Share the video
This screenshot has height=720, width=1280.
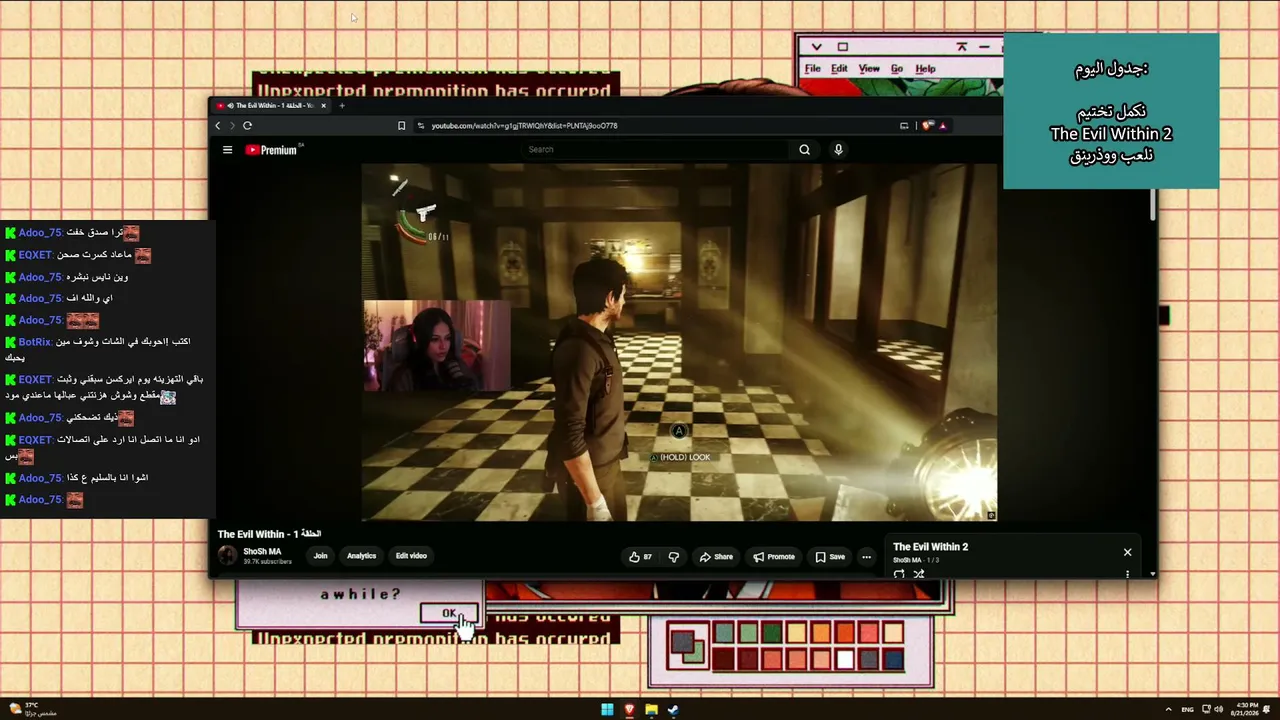[x=716, y=557]
